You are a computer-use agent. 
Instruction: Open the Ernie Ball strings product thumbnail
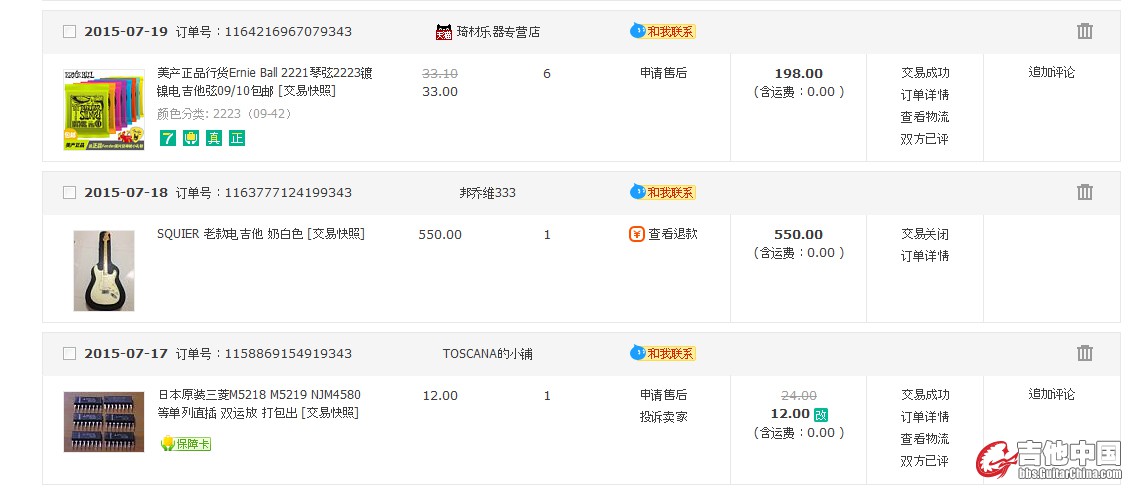tap(104, 110)
